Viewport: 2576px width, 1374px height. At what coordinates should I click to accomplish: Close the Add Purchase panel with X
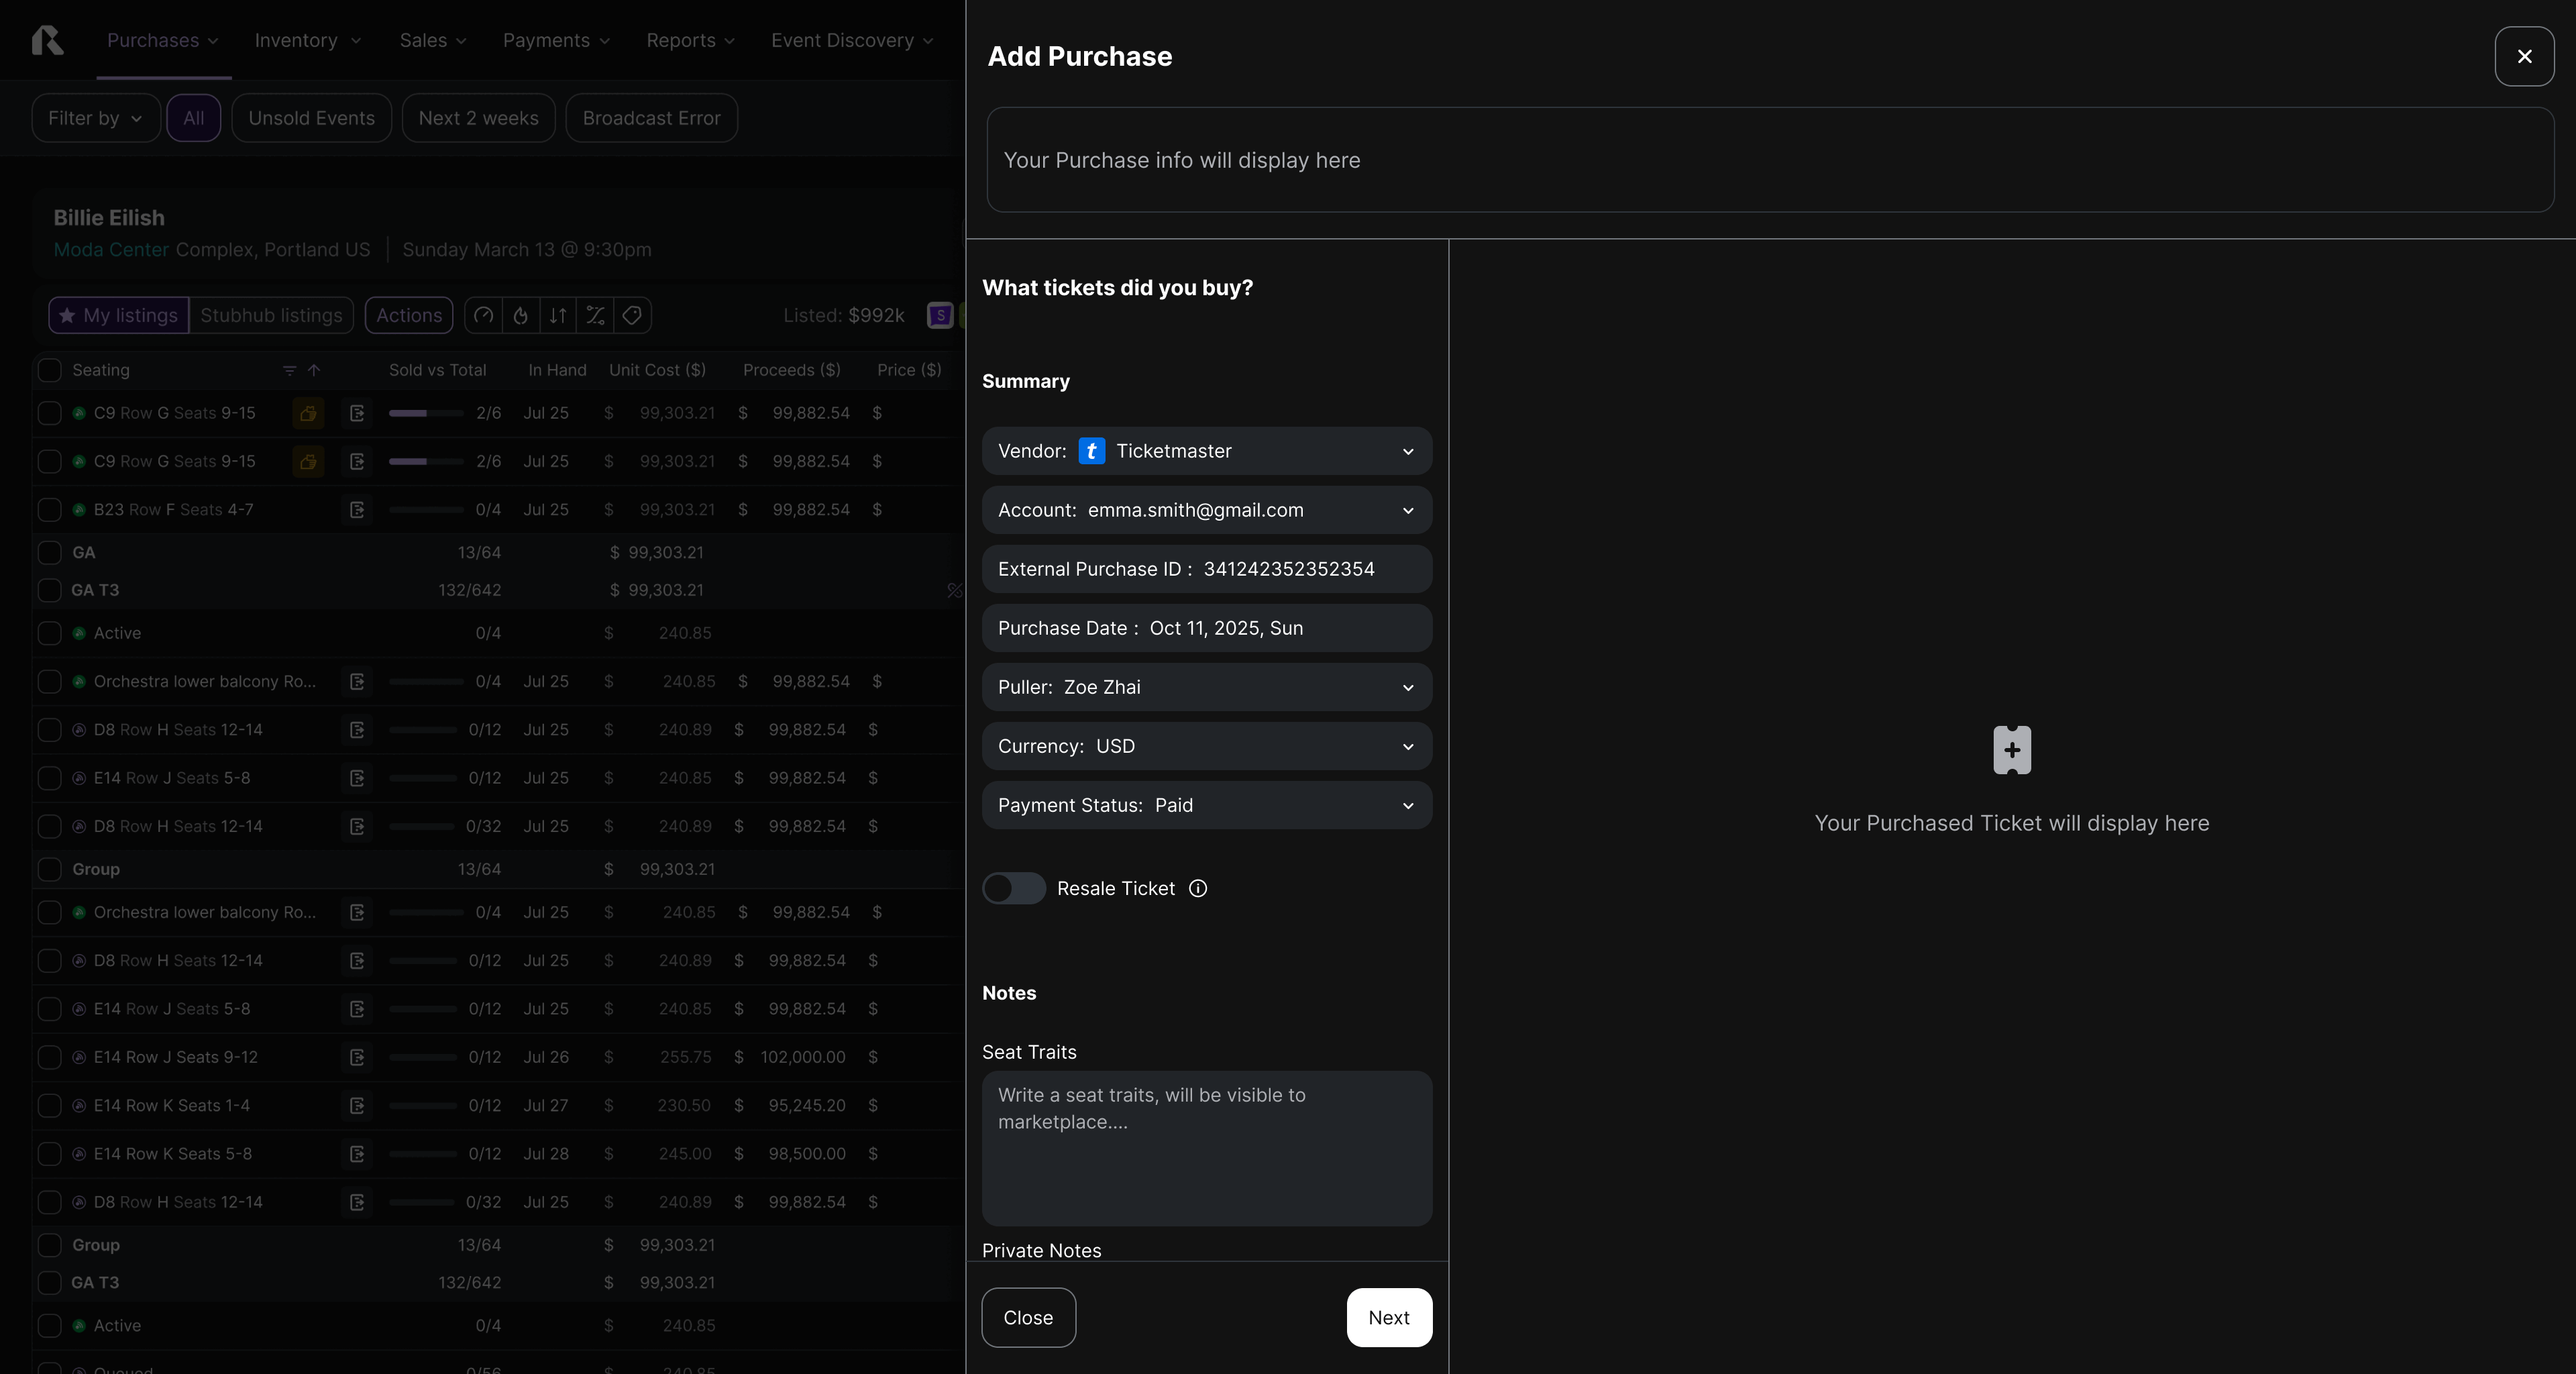point(2523,56)
